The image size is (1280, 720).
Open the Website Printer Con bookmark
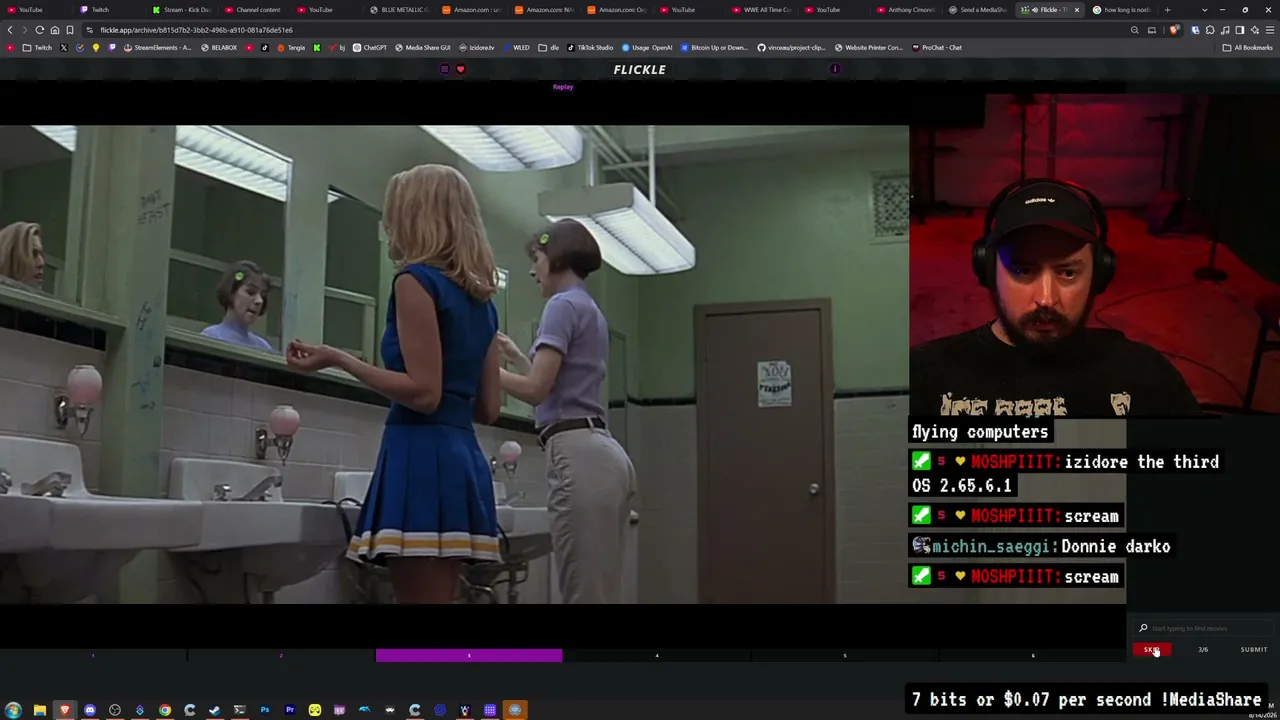pos(869,48)
